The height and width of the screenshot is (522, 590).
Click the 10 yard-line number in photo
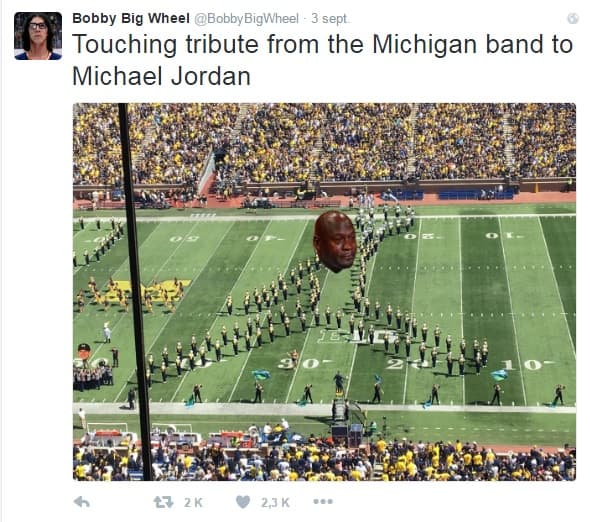[x=525, y=364]
